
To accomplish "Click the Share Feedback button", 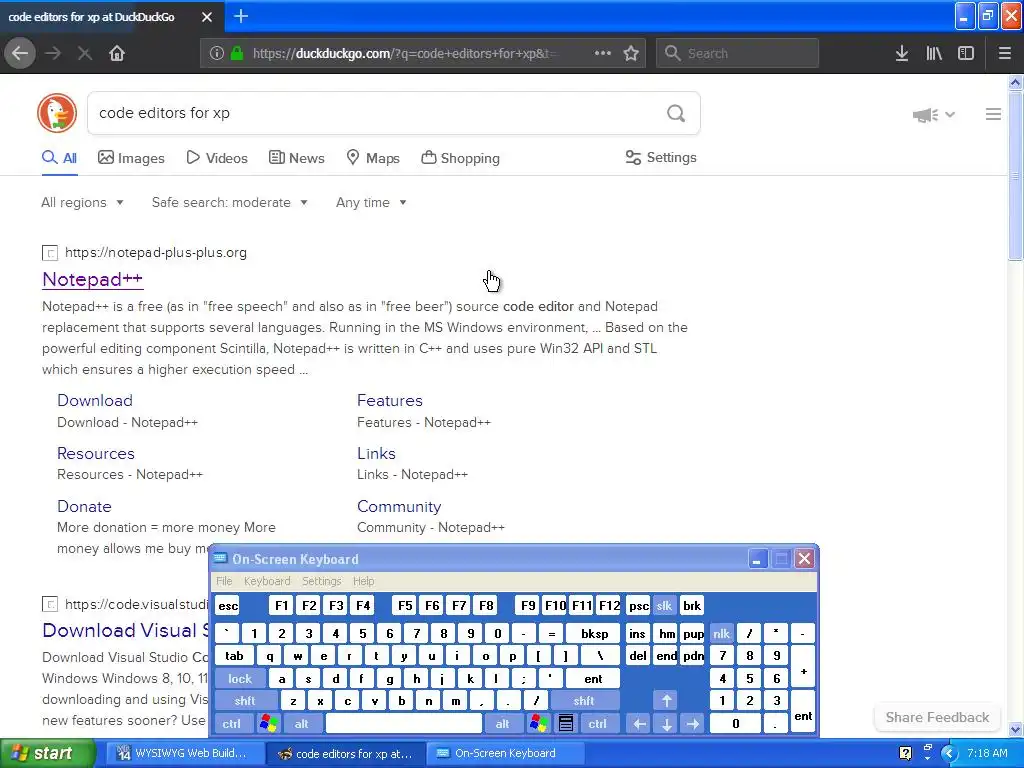I will (x=937, y=717).
